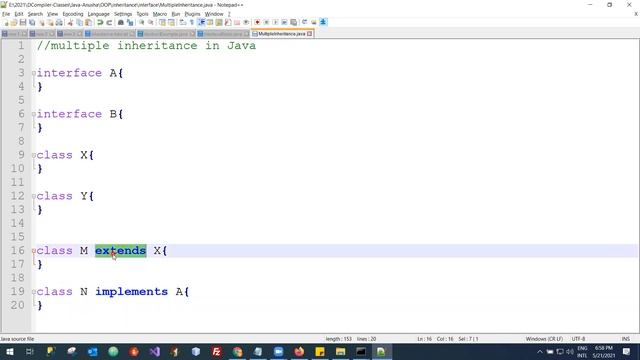Toggle file monitoring eye icon
Viewport: 640px width, 360px height.
[x=246, y=22]
